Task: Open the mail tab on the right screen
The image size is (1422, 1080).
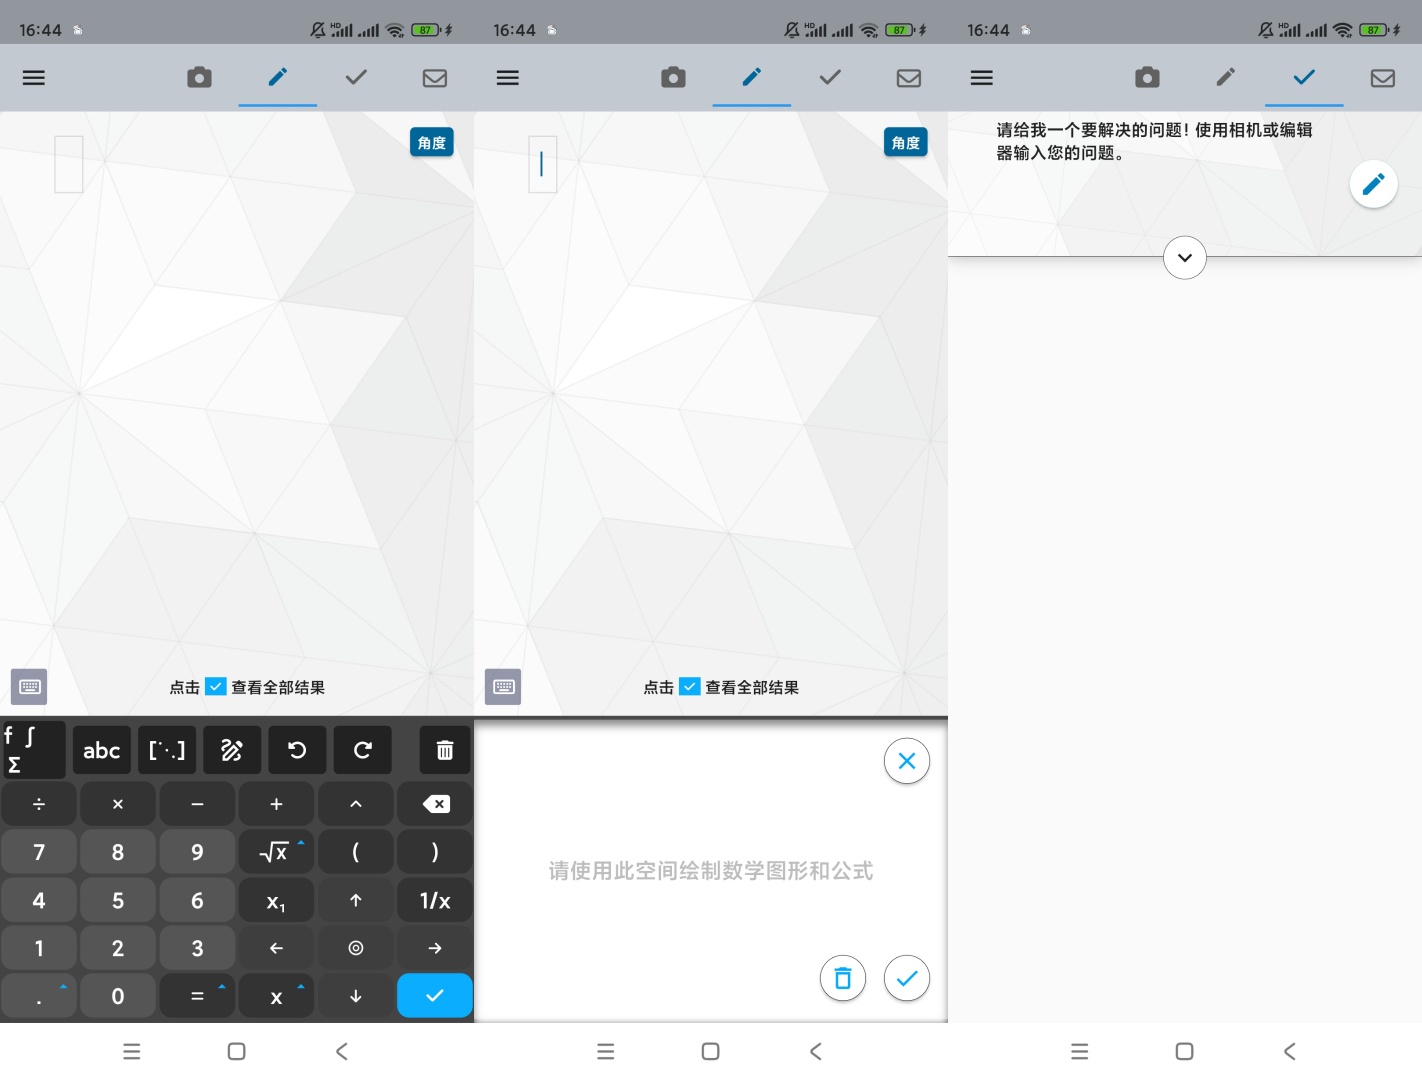Action: 1382,78
